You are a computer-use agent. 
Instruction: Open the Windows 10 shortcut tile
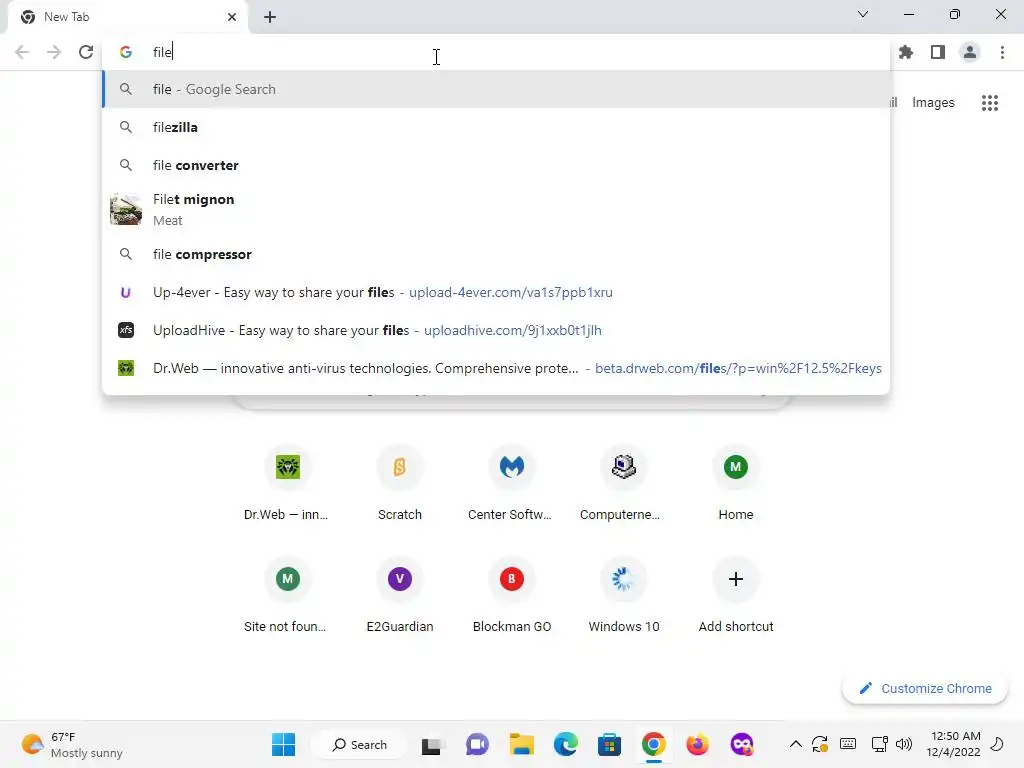point(624,596)
